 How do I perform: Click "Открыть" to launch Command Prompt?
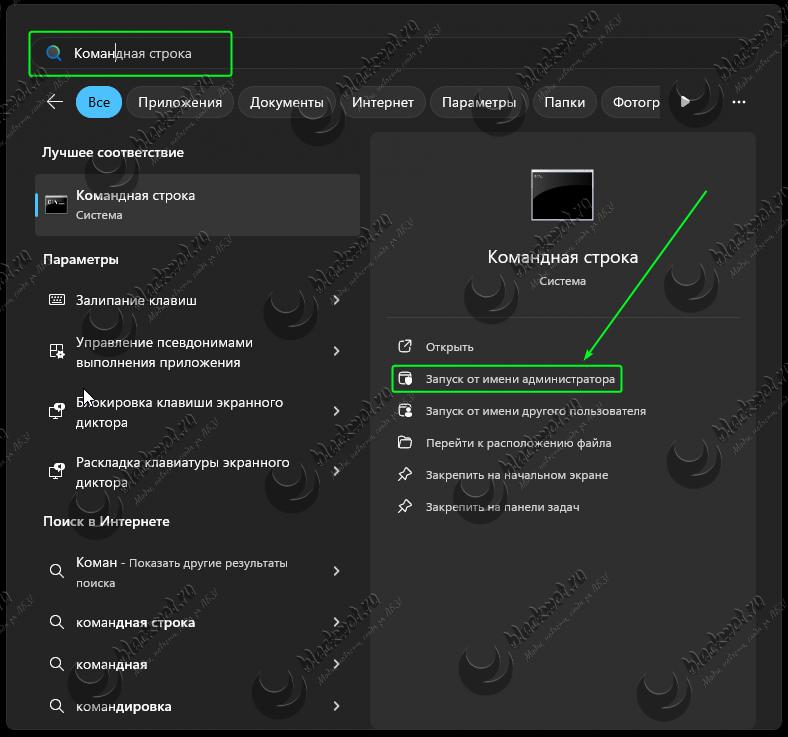click(x=449, y=347)
